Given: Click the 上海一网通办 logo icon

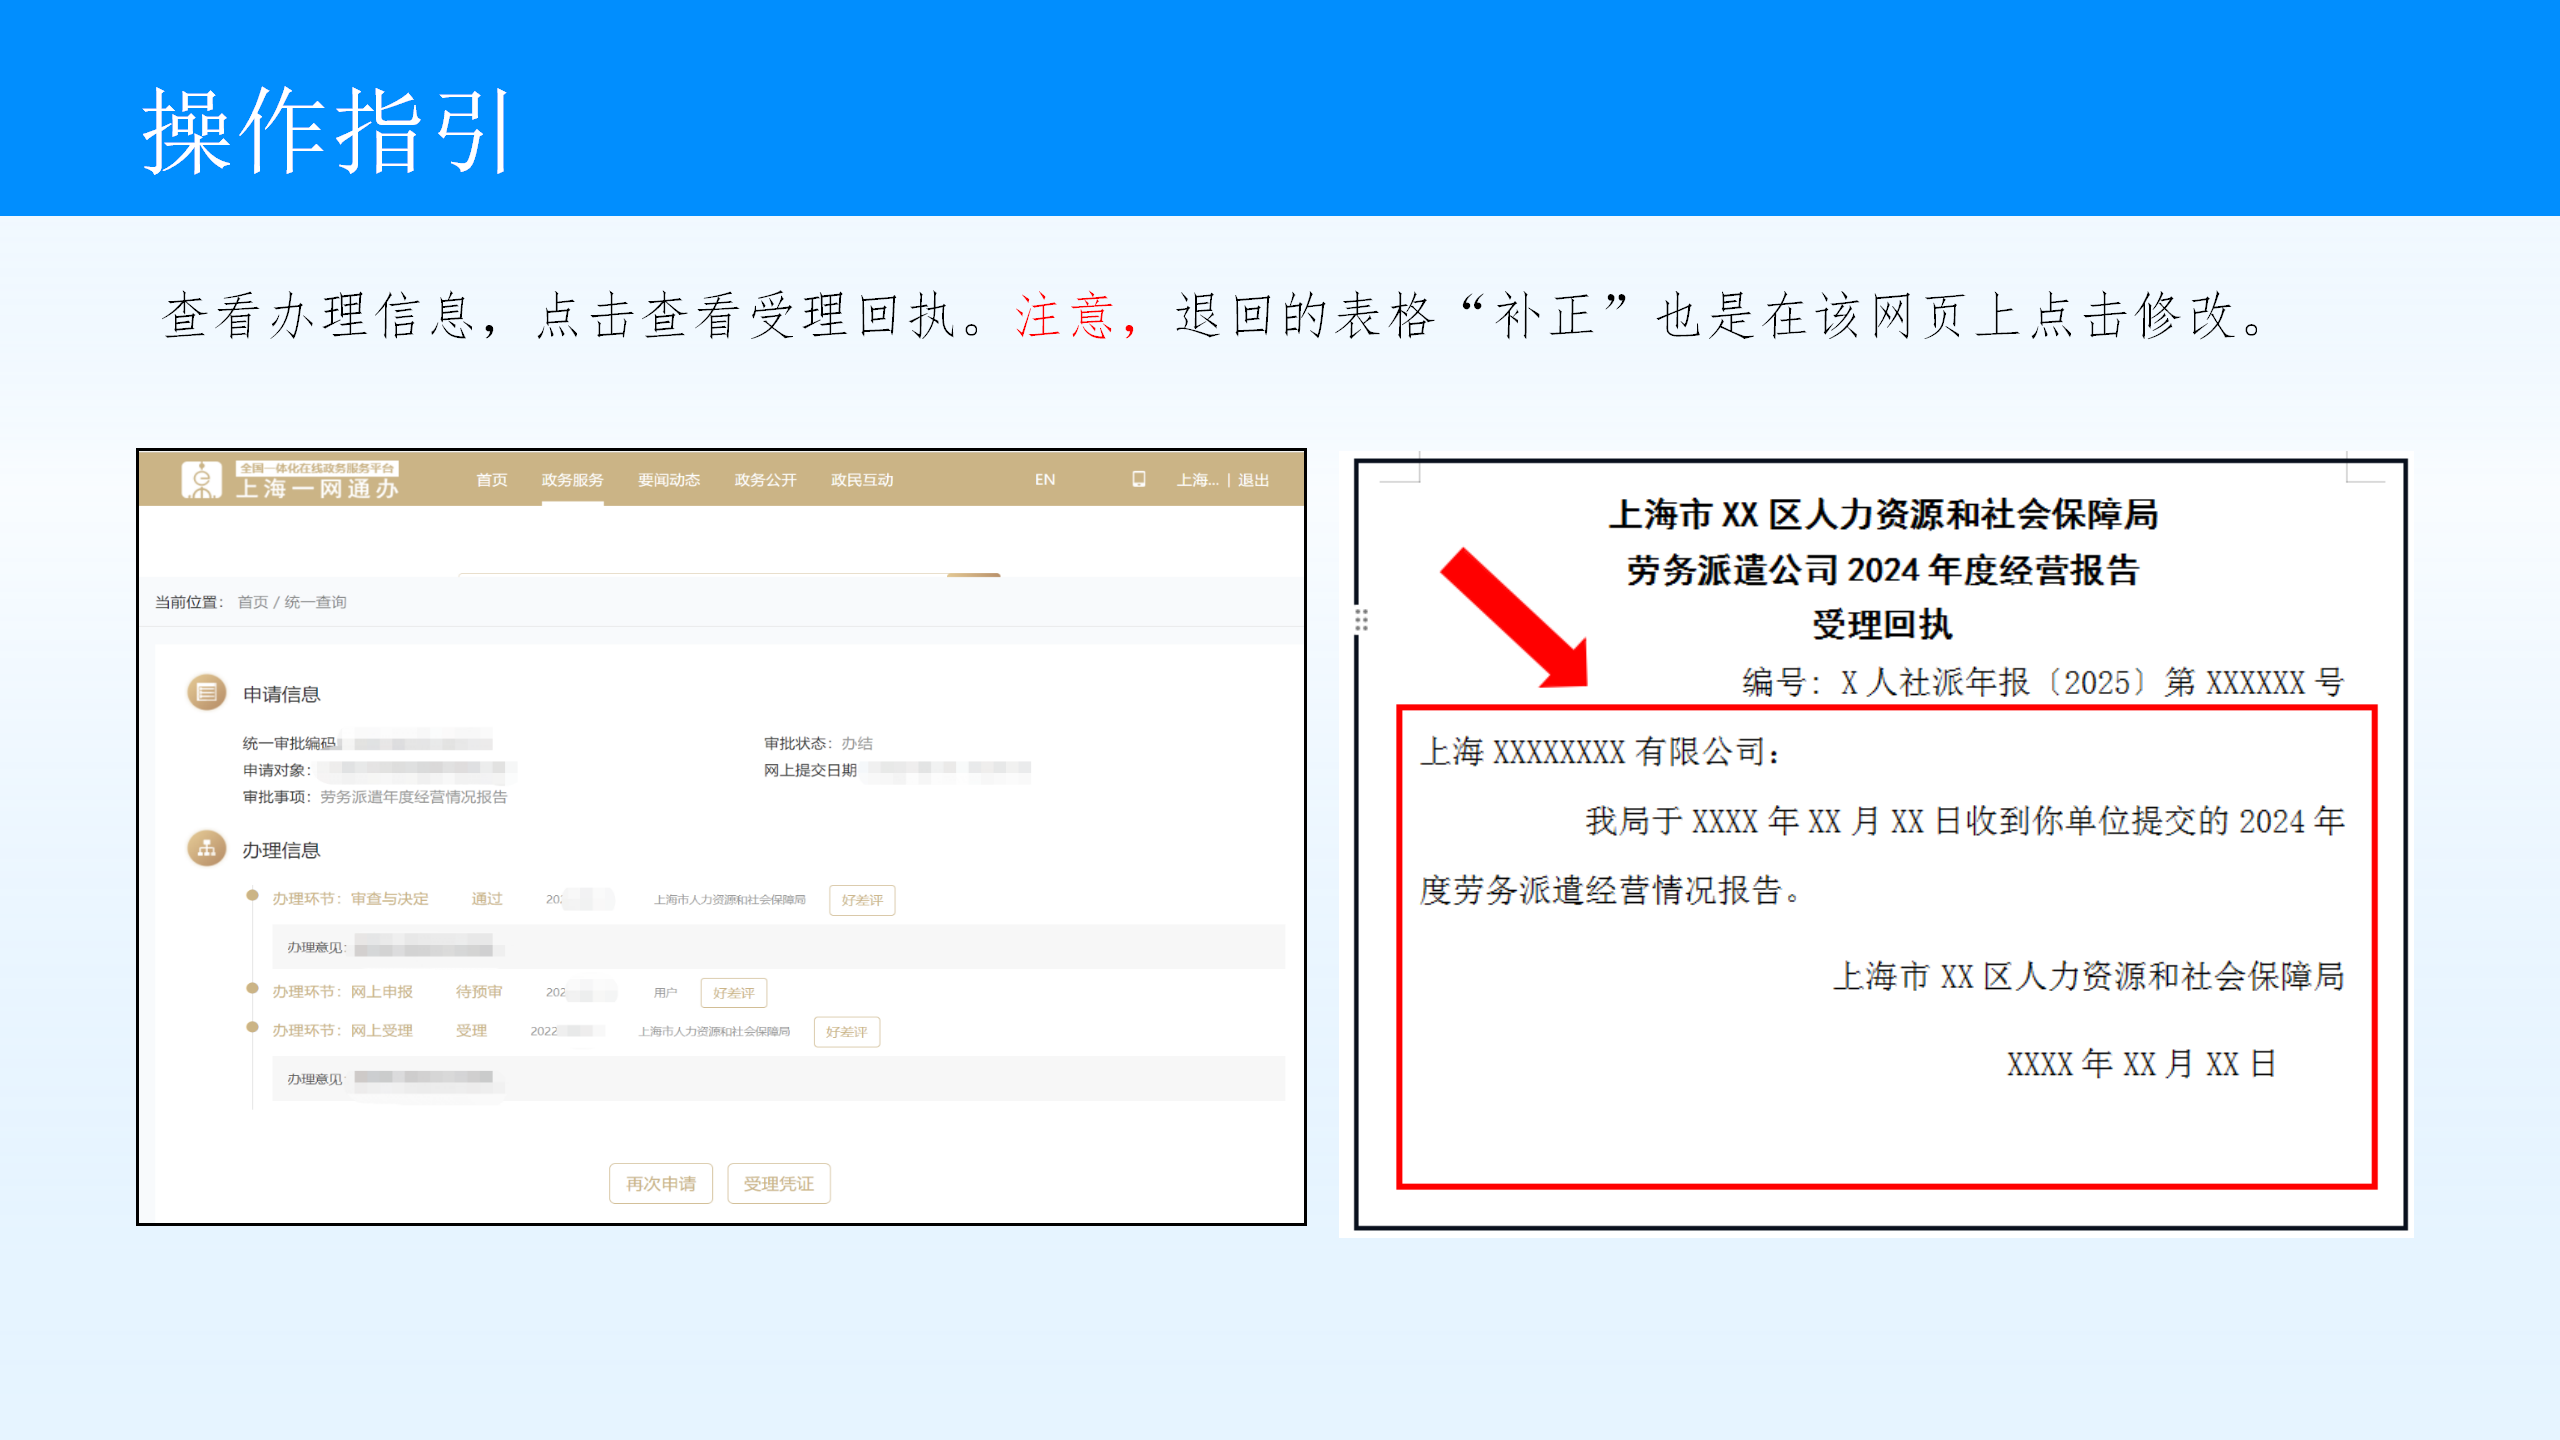Looking at the screenshot, I should pos(201,480).
